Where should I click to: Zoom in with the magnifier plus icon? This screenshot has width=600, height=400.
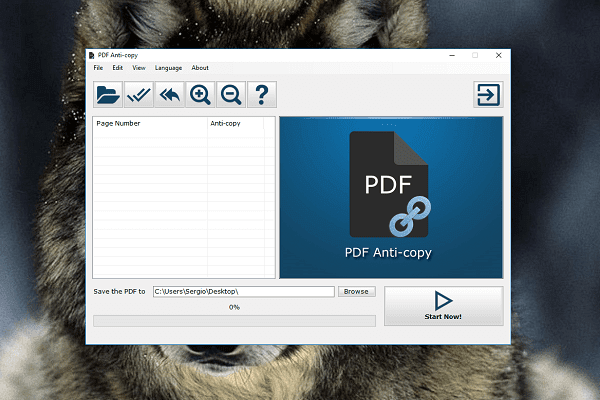(200, 95)
